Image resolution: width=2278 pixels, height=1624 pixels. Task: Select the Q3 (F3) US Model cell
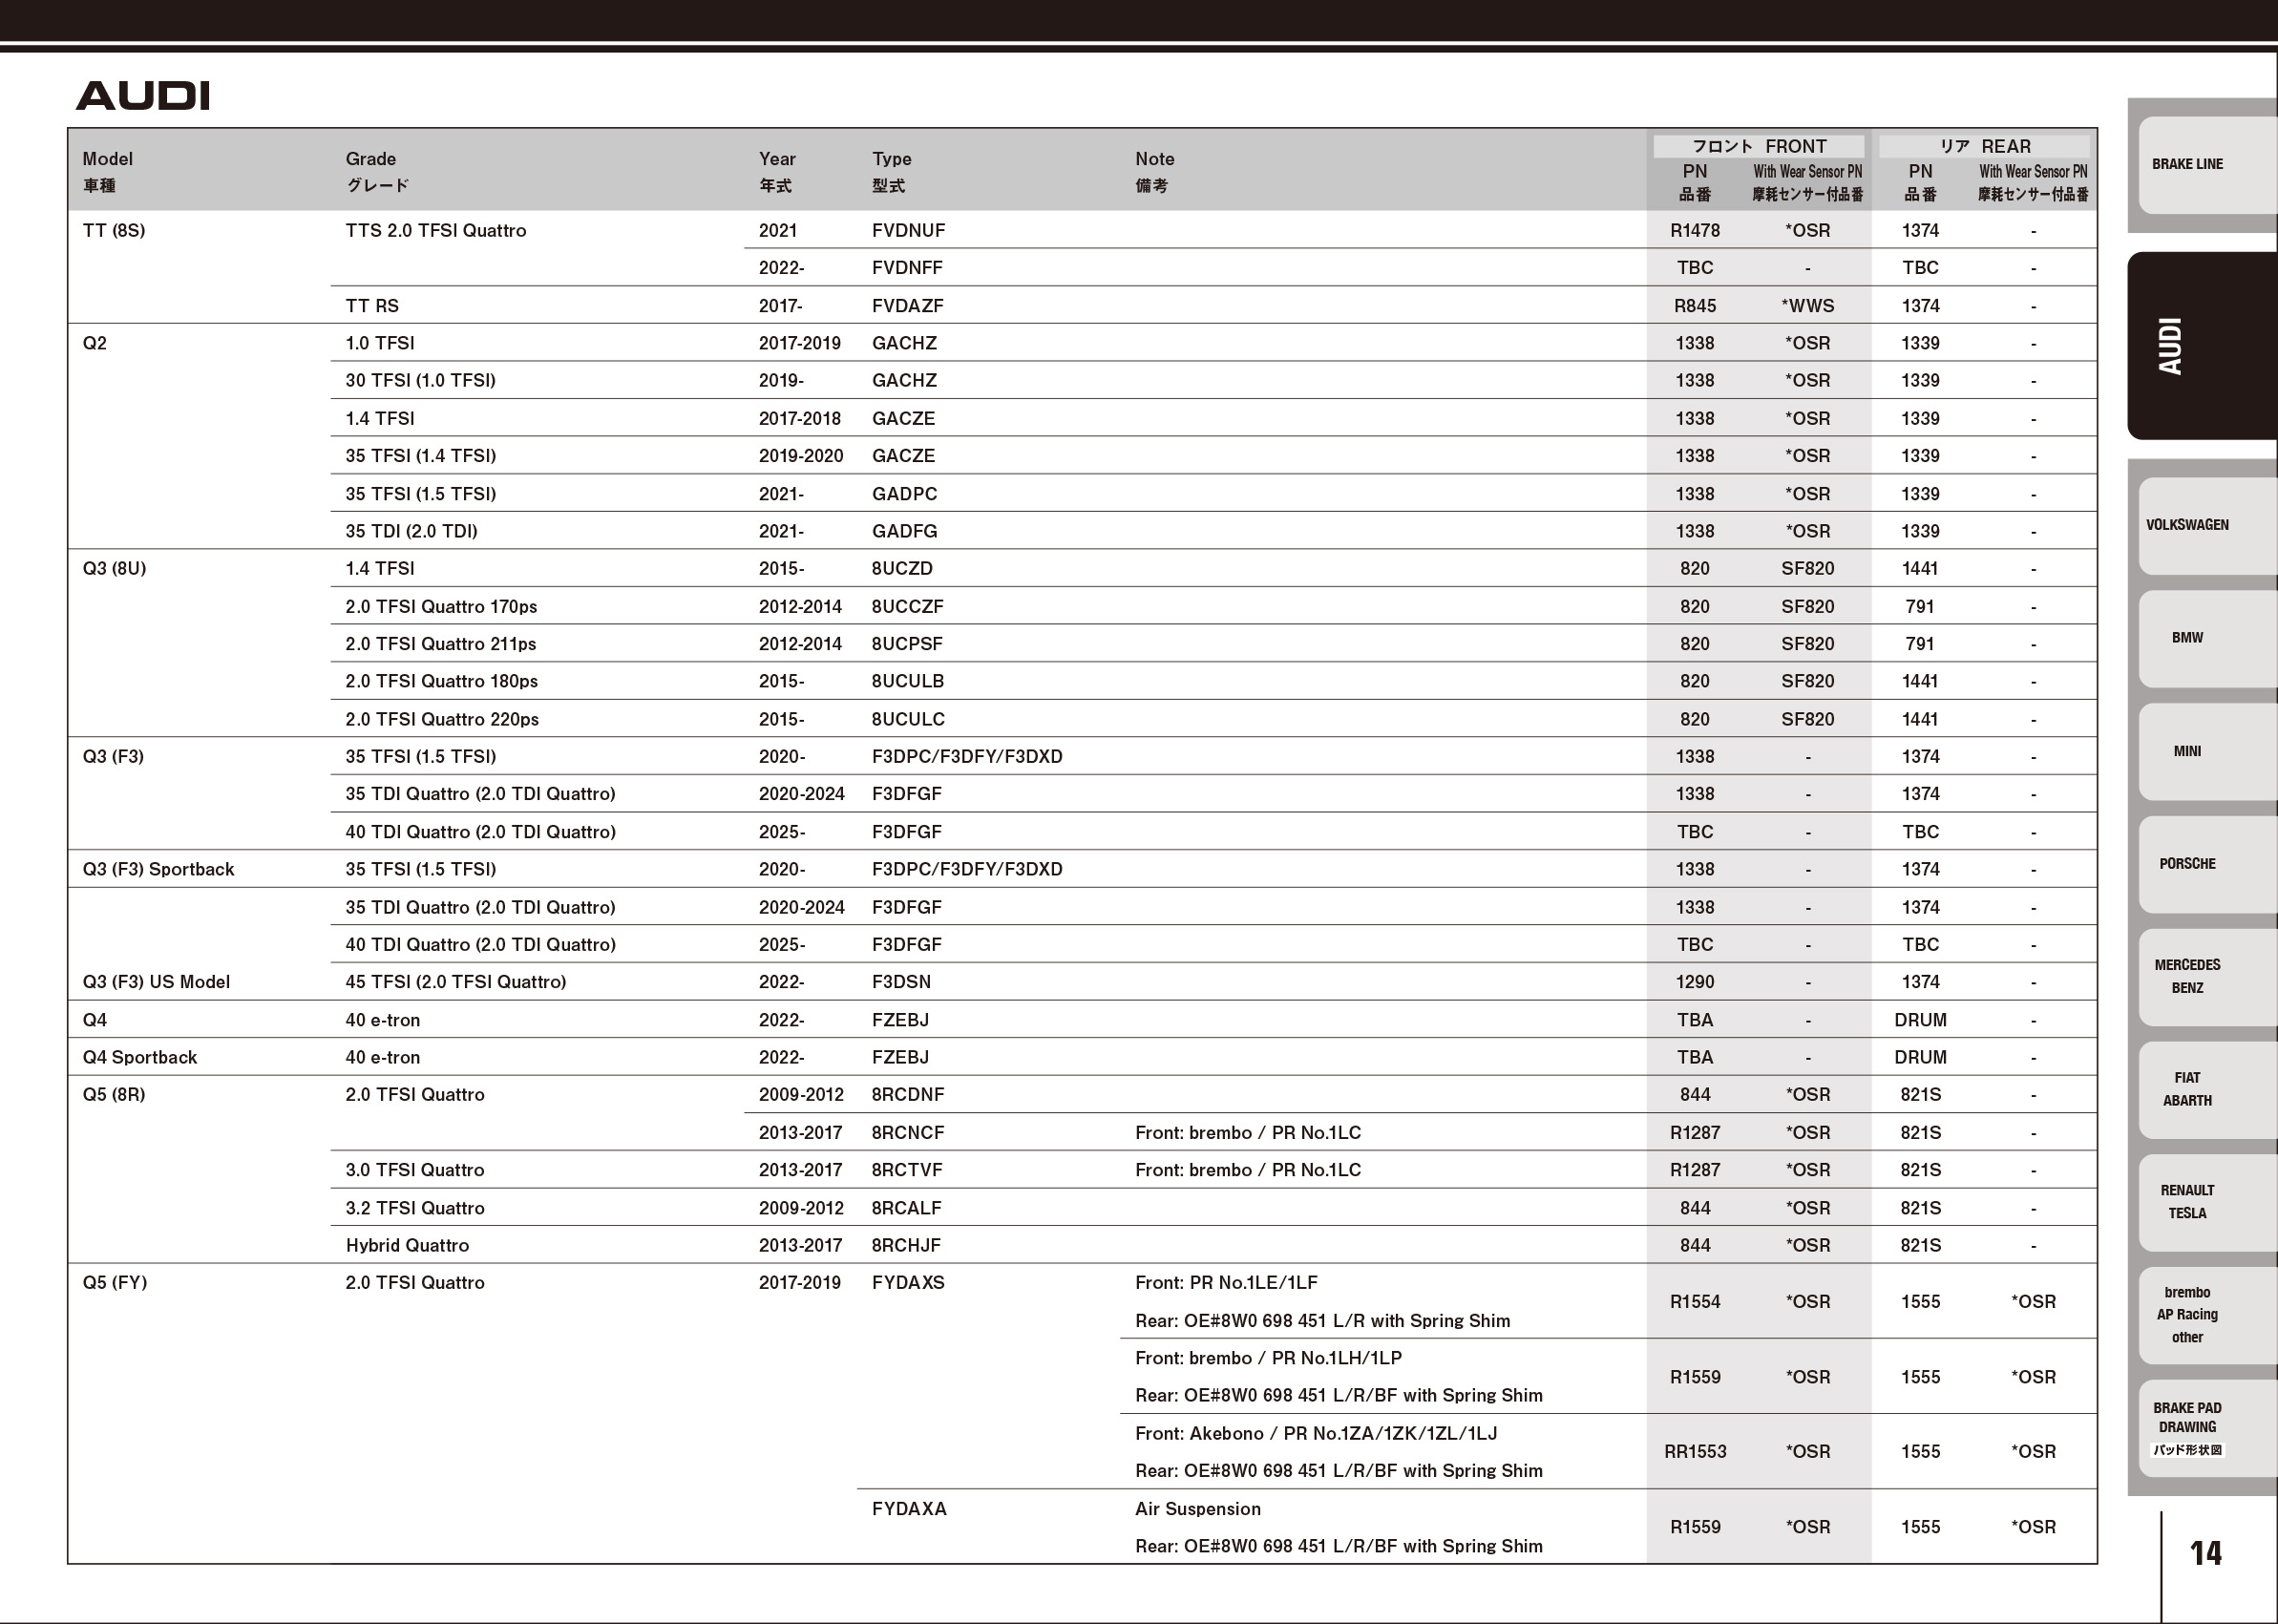point(156,982)
